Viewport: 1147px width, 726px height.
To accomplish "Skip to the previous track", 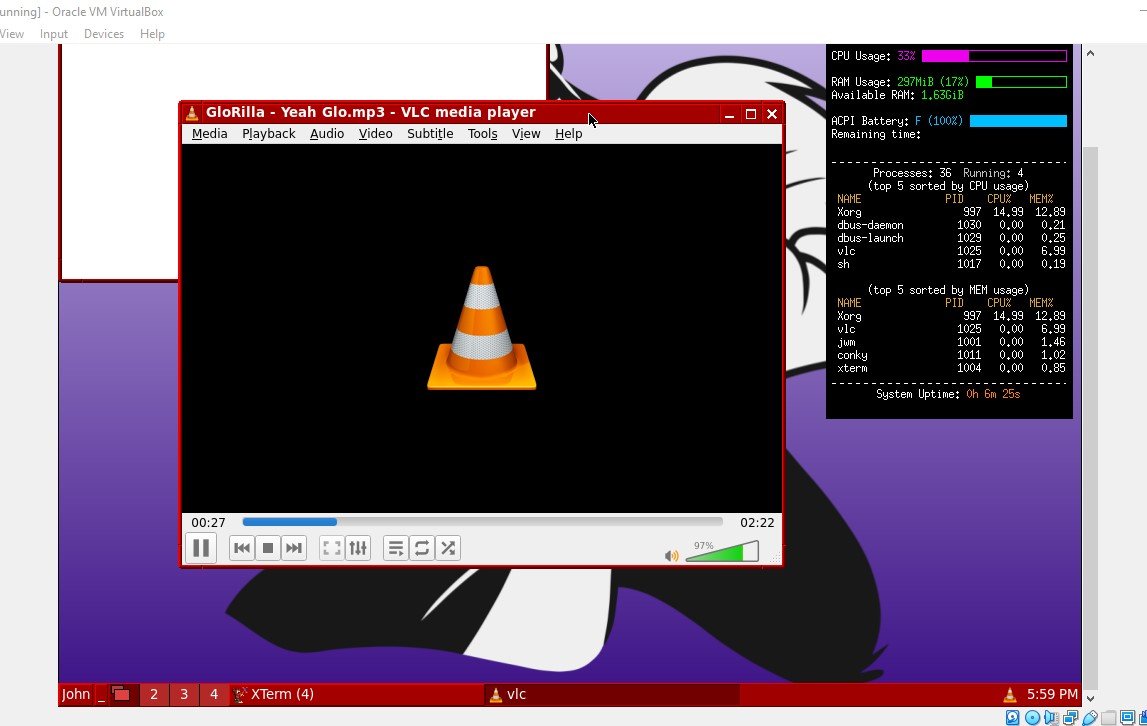I will [241, 548].
